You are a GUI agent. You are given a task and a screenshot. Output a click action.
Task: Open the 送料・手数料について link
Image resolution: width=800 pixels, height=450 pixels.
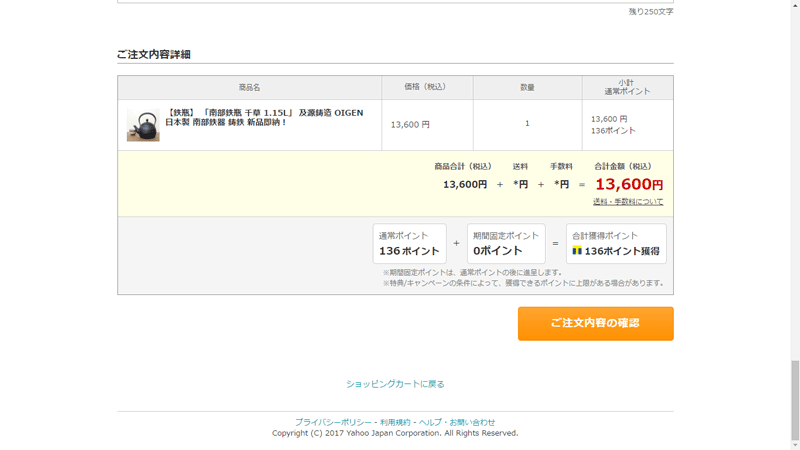(x=628, y=202)
